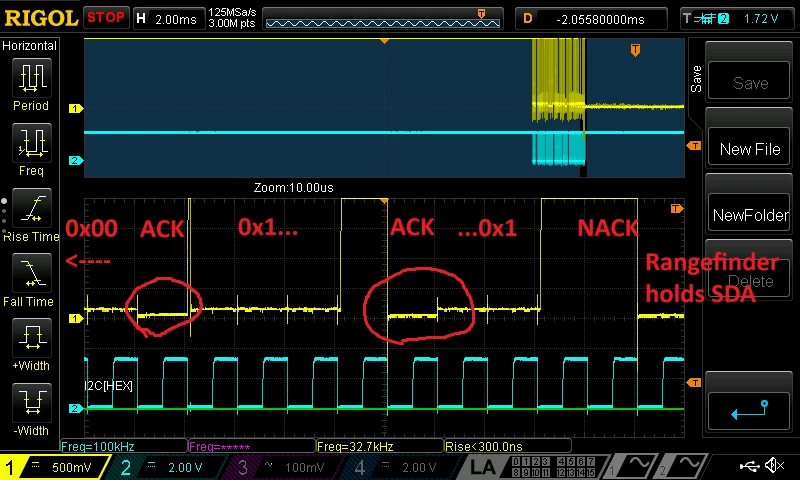Click the 3.00M pts memory depth readout
This screenshot has height=480, width=800.
coord(232,23)
